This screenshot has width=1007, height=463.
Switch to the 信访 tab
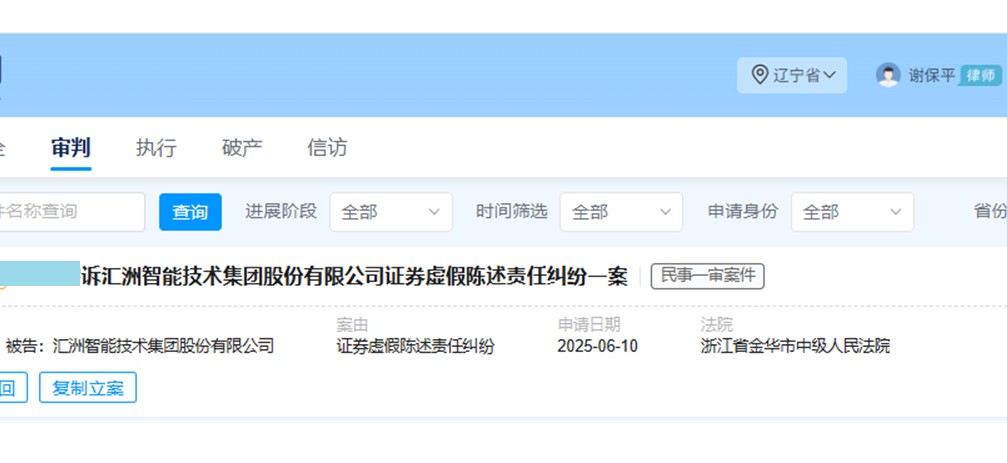coord(327,148)
